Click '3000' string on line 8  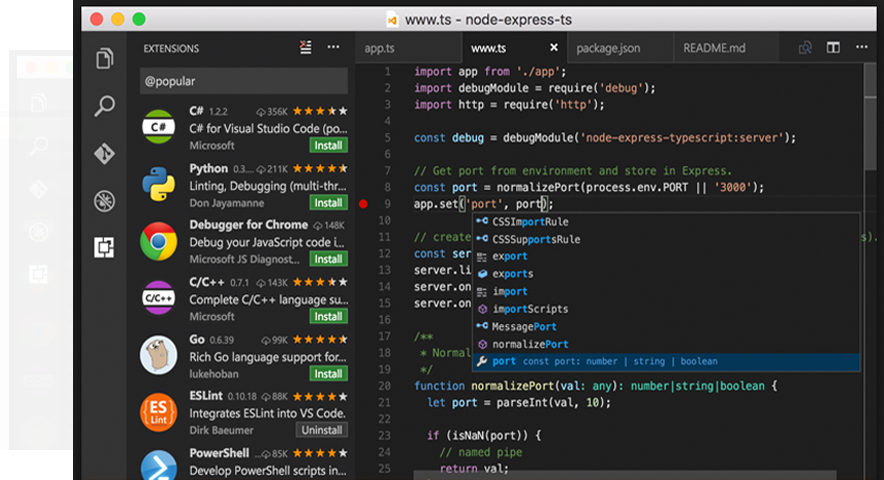[x=732, y=187]
